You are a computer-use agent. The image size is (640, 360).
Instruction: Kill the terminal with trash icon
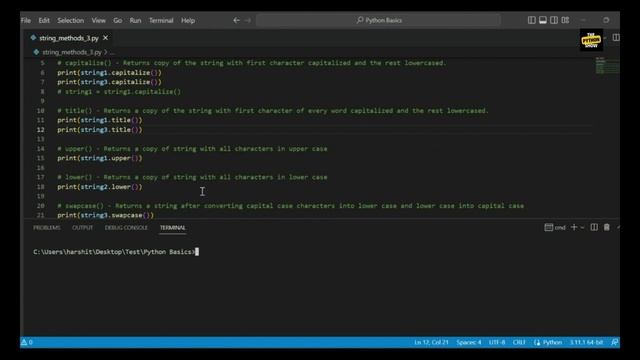(x=607, y=227)
